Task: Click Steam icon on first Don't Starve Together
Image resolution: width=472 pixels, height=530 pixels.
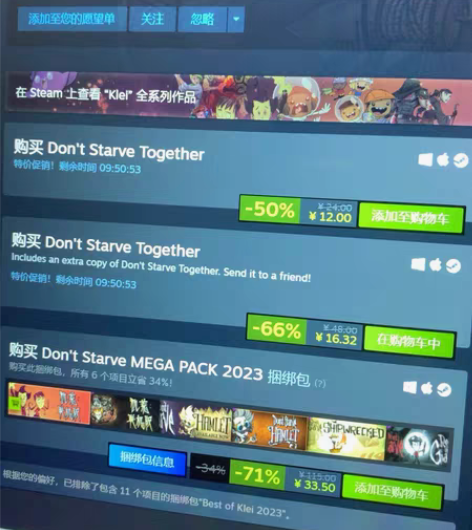Action: click(x=461, y=161)
